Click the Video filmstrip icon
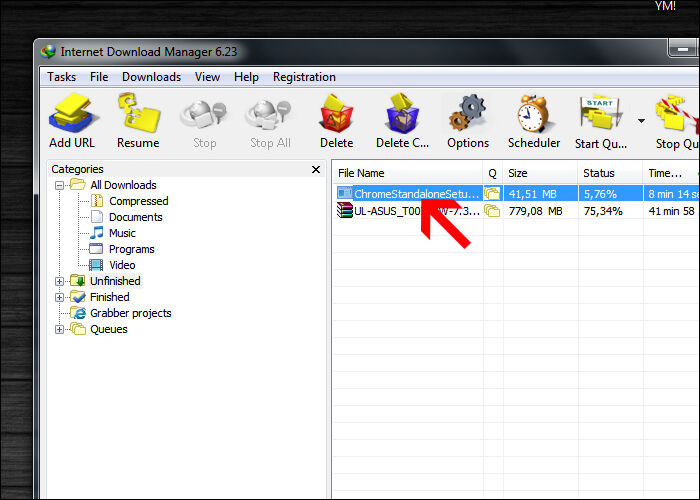 pyautogui.click(x=96, y=265)
